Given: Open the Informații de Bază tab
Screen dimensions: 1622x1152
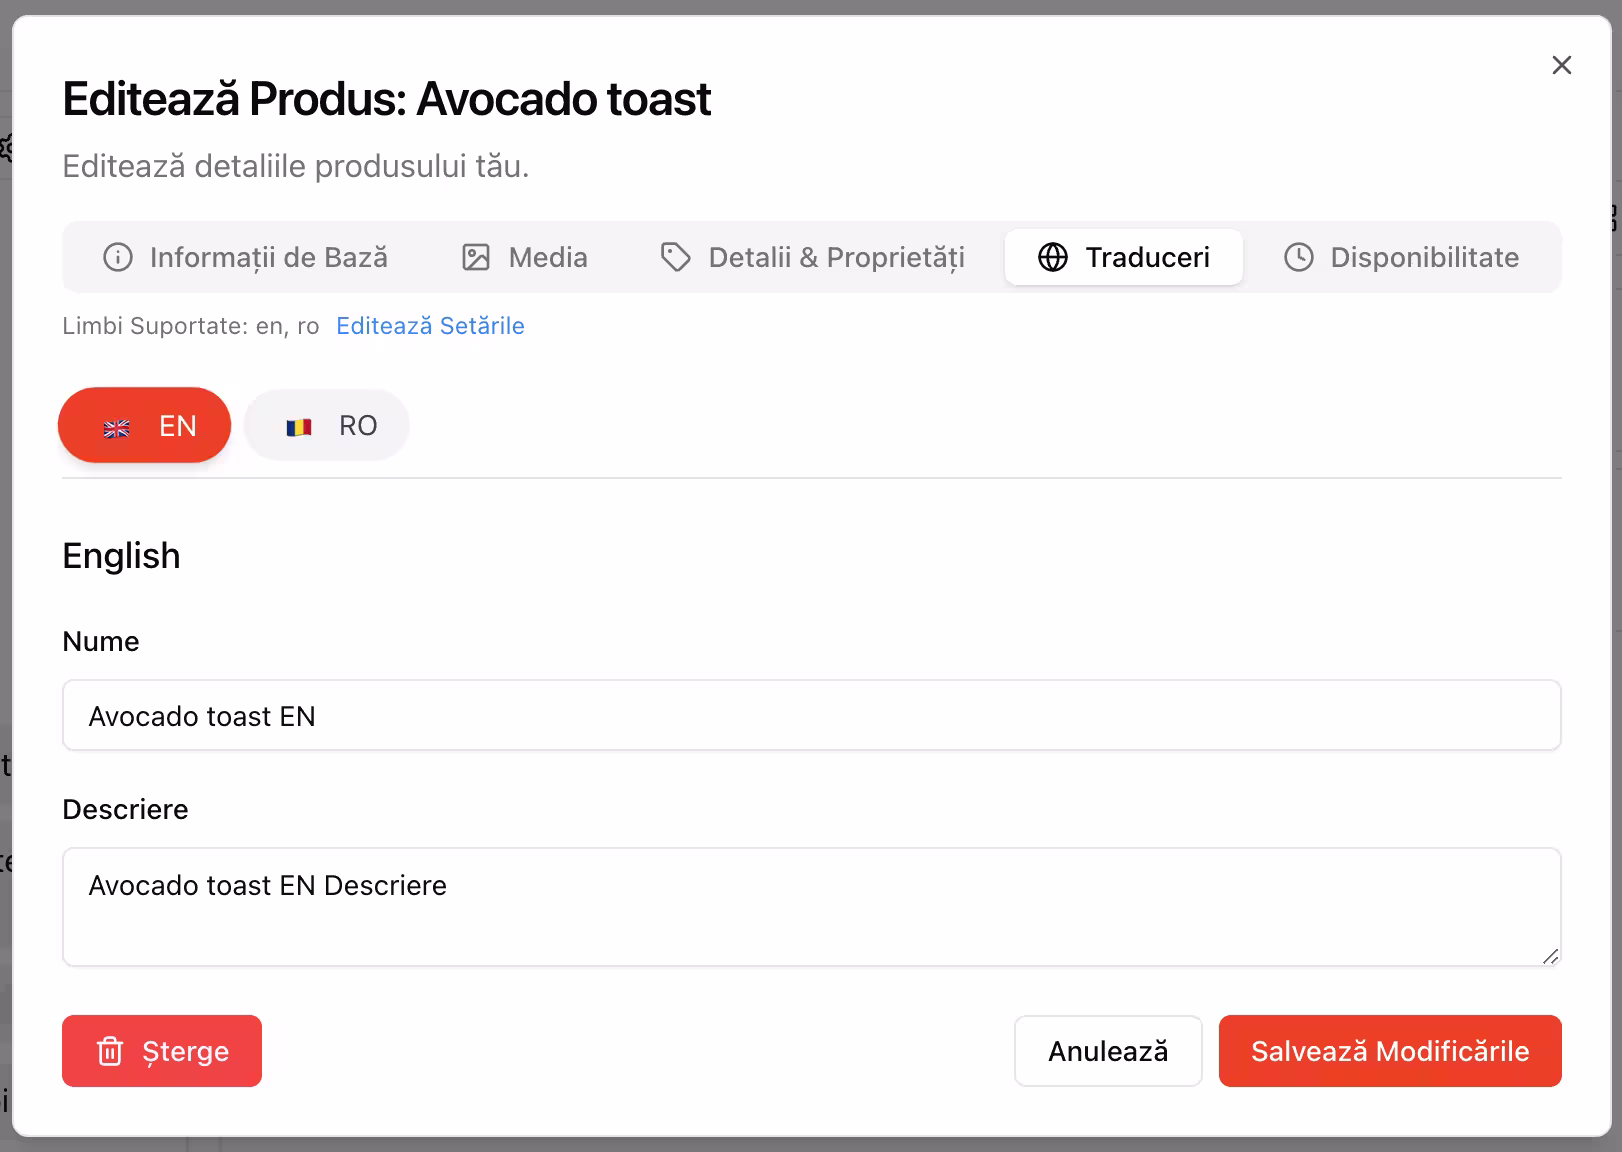Looking at the screenshot, I should coord(245,257).
